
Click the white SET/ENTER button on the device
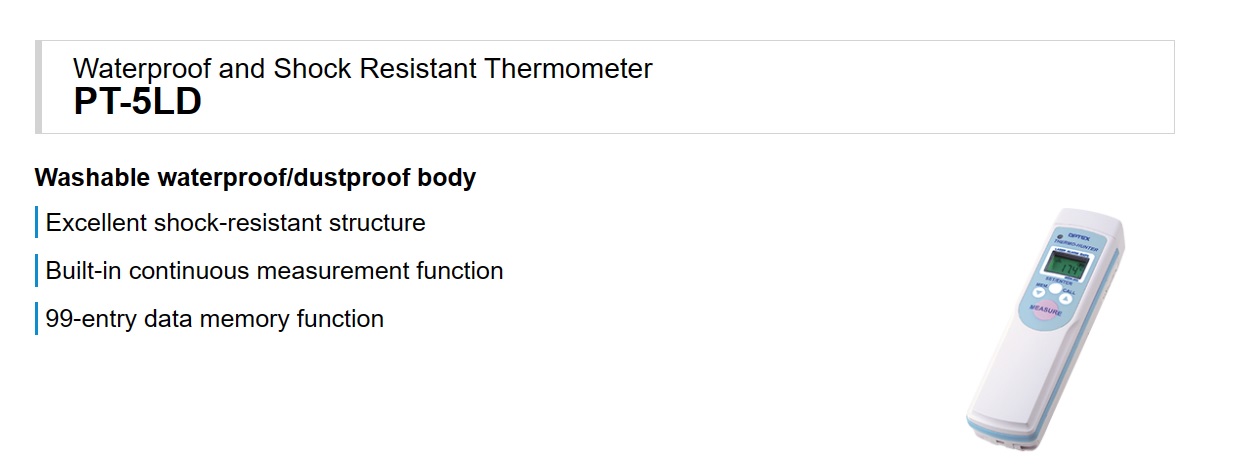point(1055,288)
